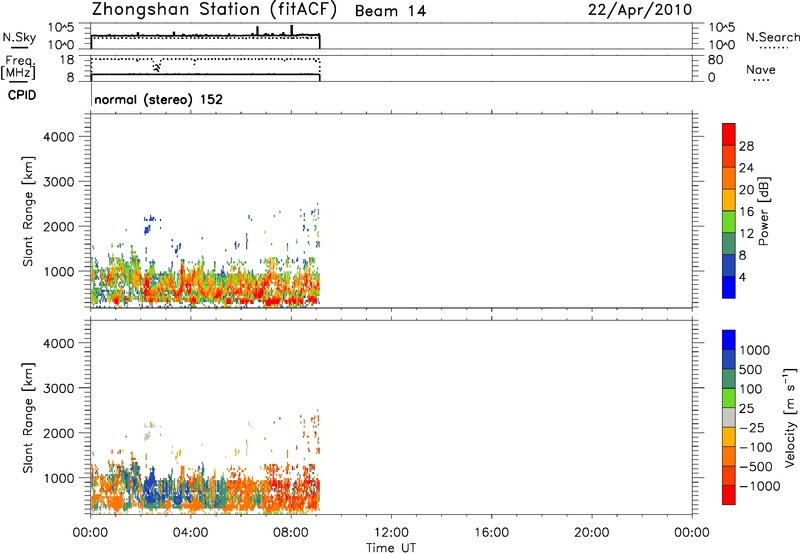Click the '08:00' time axis label
The image size is (800, 554).
pos(291,533)
